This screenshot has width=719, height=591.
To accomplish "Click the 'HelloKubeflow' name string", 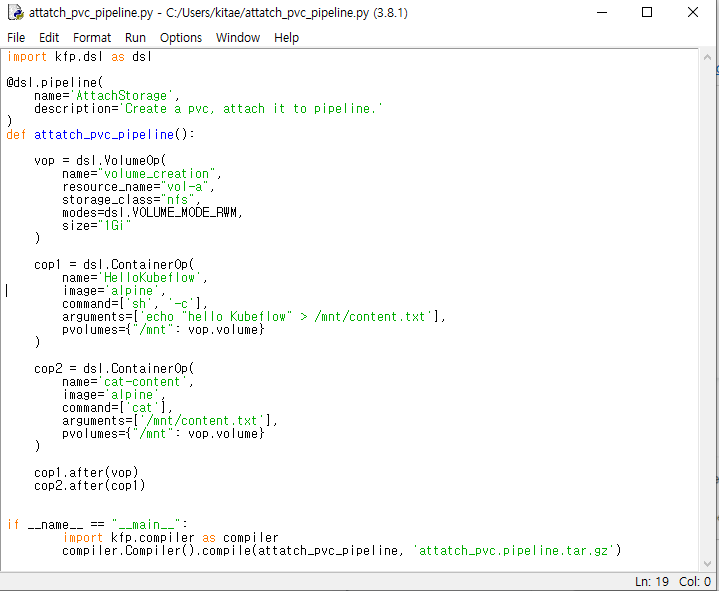I will (149, 277).
